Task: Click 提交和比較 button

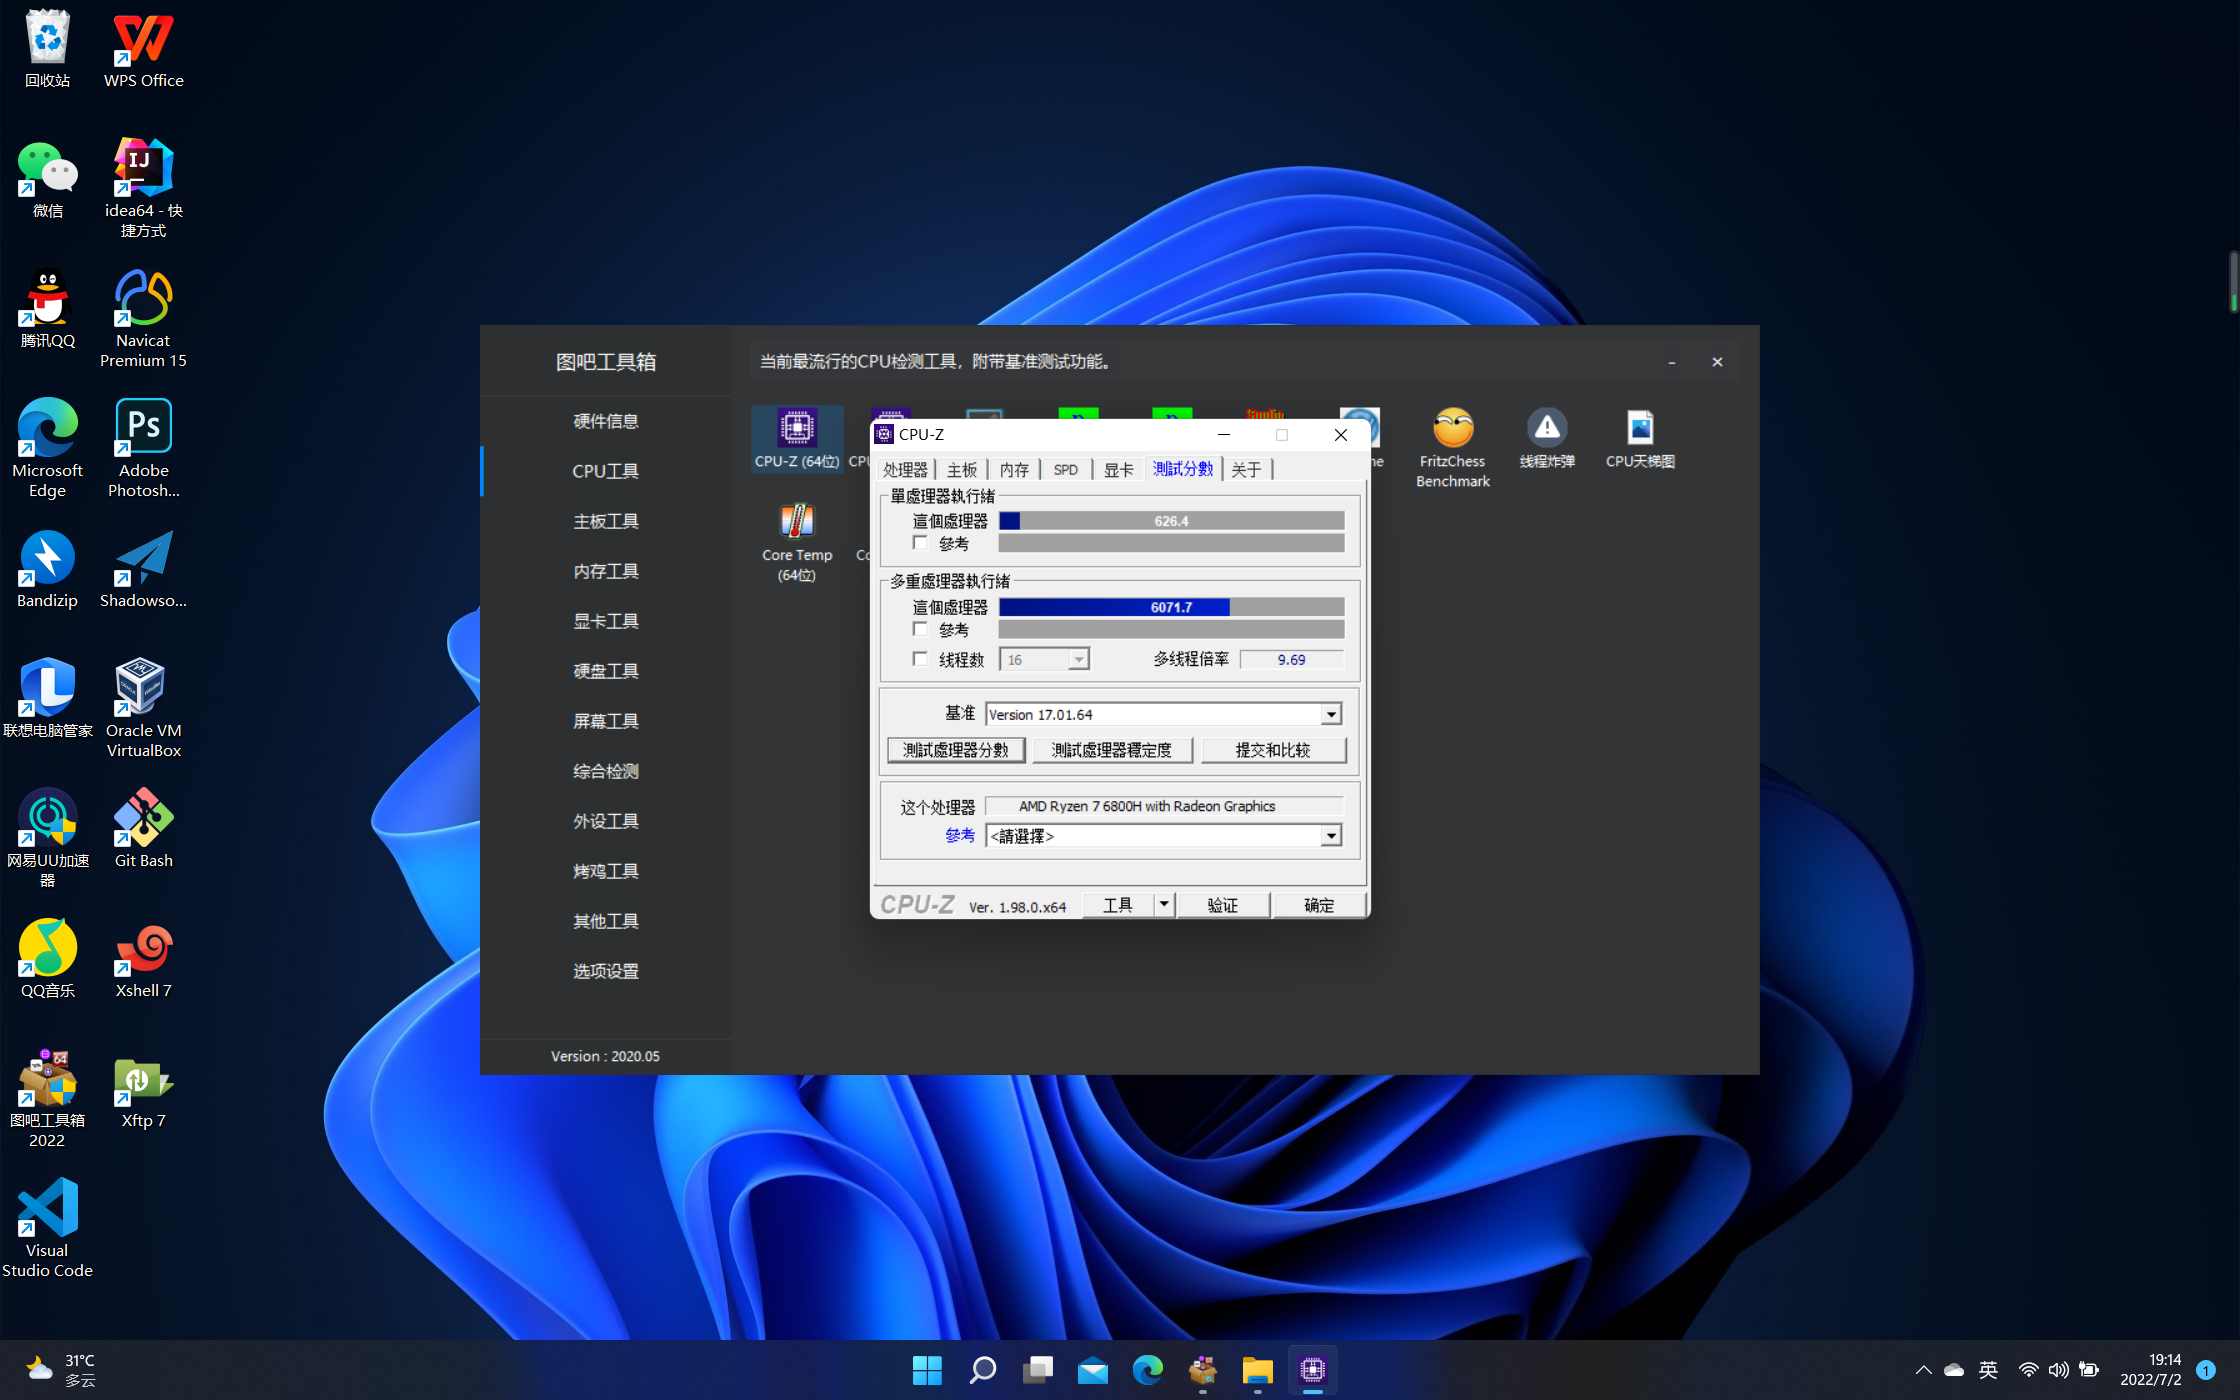Action: coord(1272,750)
